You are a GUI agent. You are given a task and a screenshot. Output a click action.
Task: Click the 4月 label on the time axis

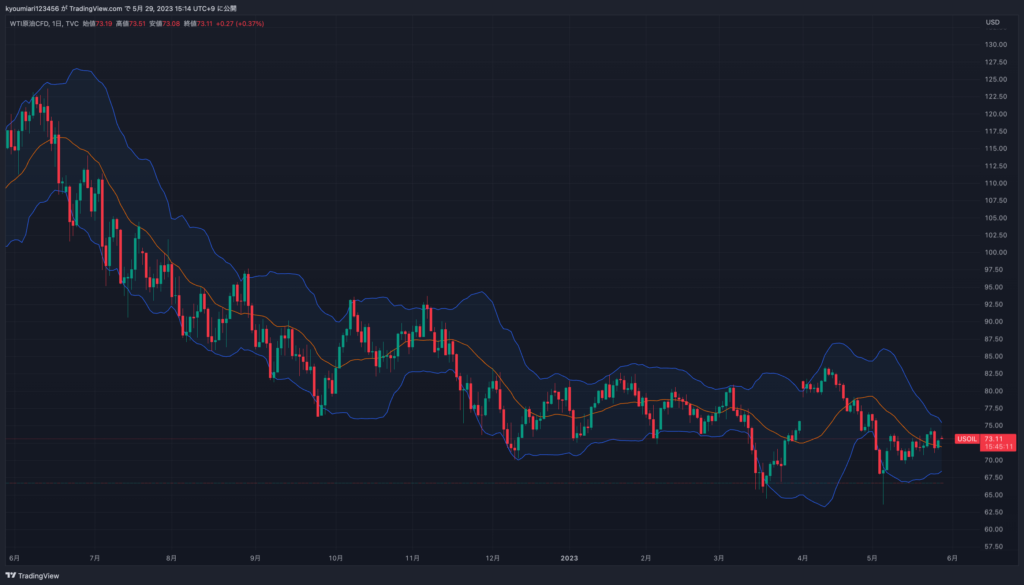click(x=803, y=558)
